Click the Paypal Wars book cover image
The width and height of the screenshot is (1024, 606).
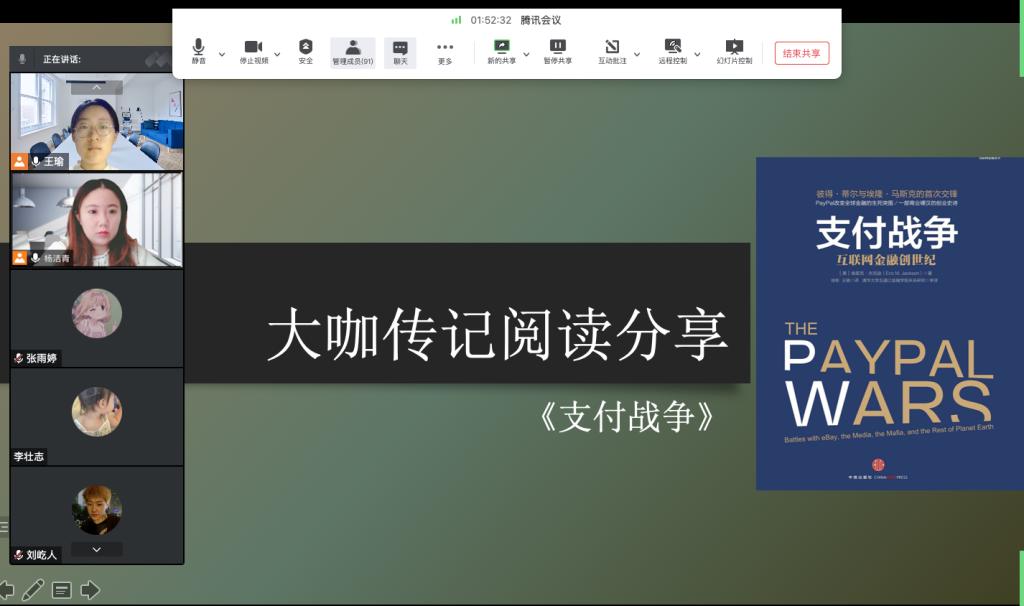[x=889, y=323]
